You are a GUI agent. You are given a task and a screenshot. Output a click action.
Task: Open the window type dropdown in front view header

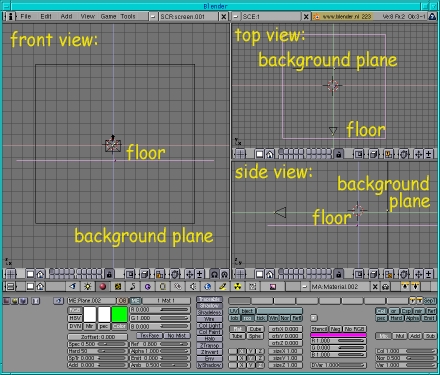[10, 274]
